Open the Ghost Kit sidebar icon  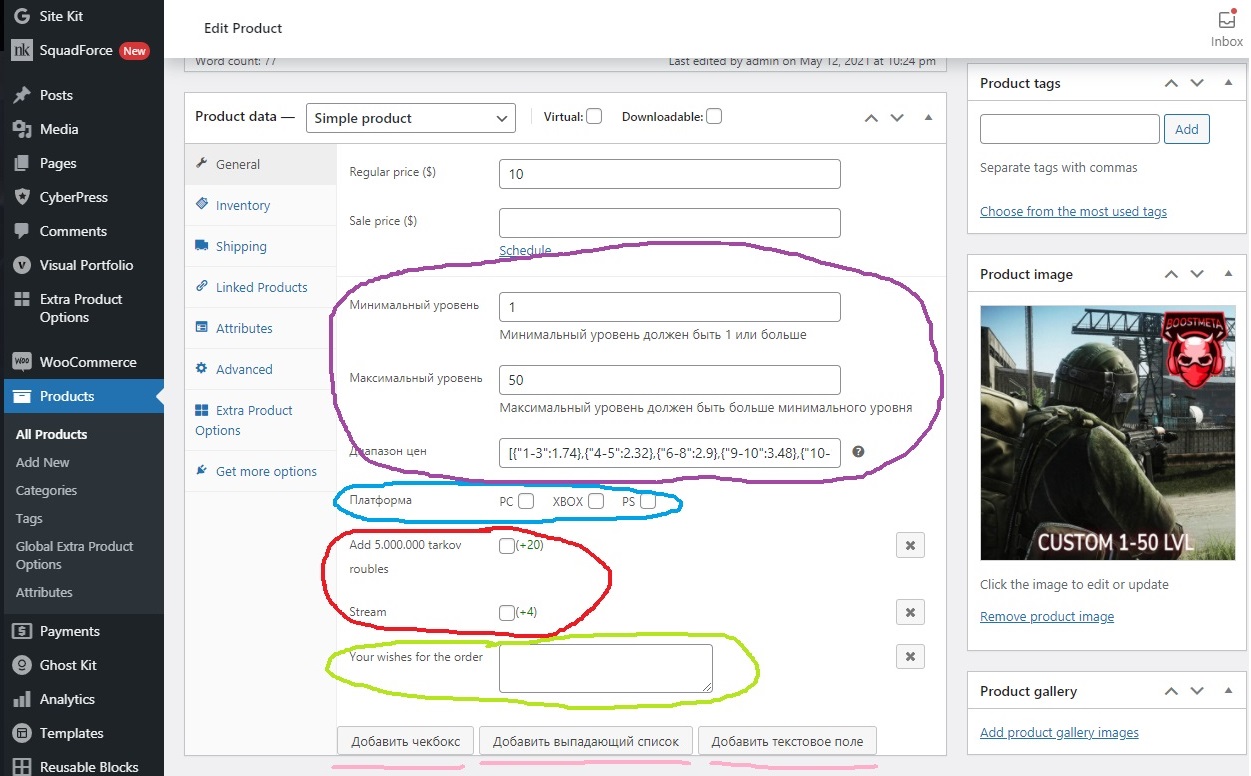21,665
